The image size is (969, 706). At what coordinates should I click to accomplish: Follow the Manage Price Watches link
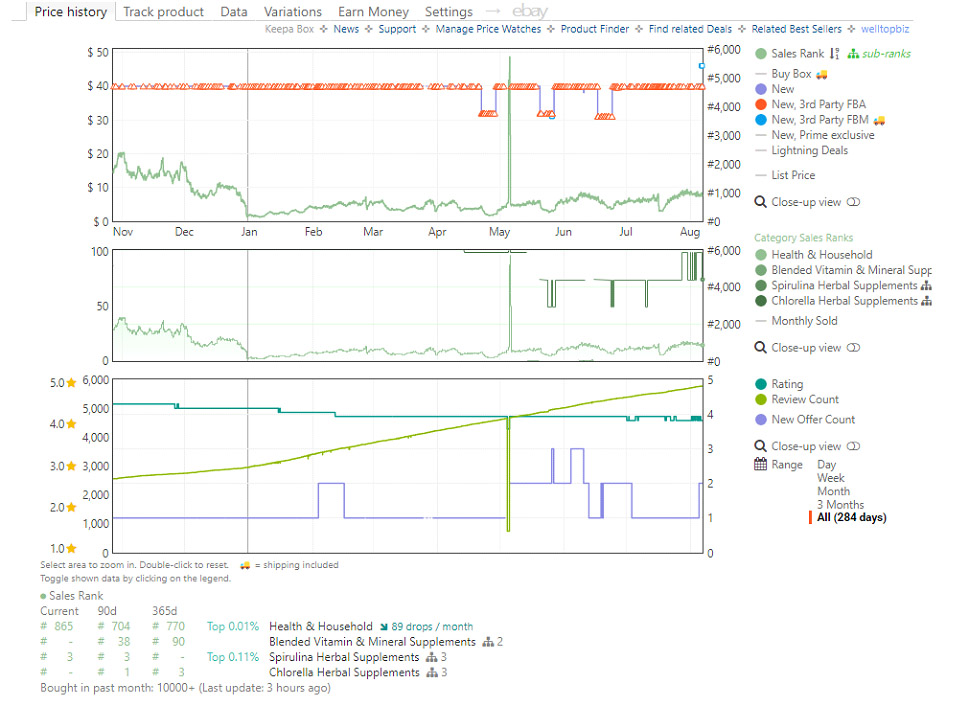(x=488, y=29)
